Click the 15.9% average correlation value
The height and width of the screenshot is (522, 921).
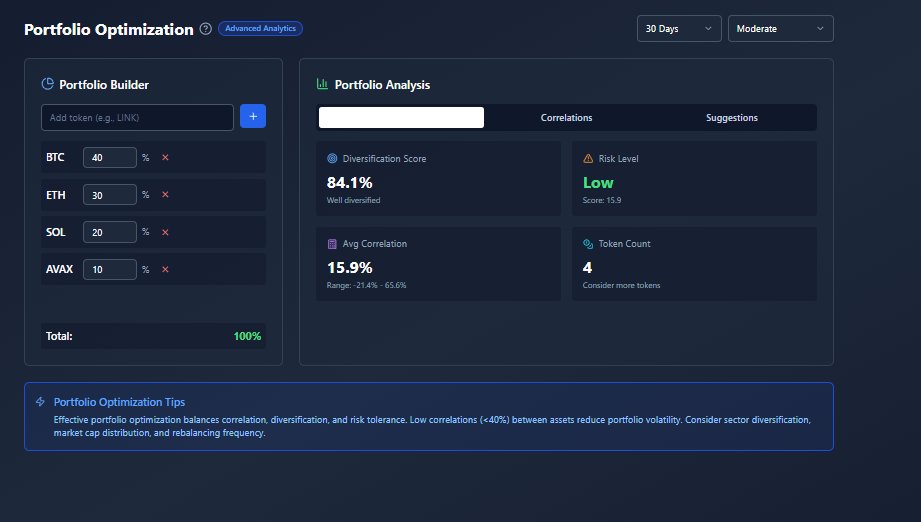[x=349, y=268]
